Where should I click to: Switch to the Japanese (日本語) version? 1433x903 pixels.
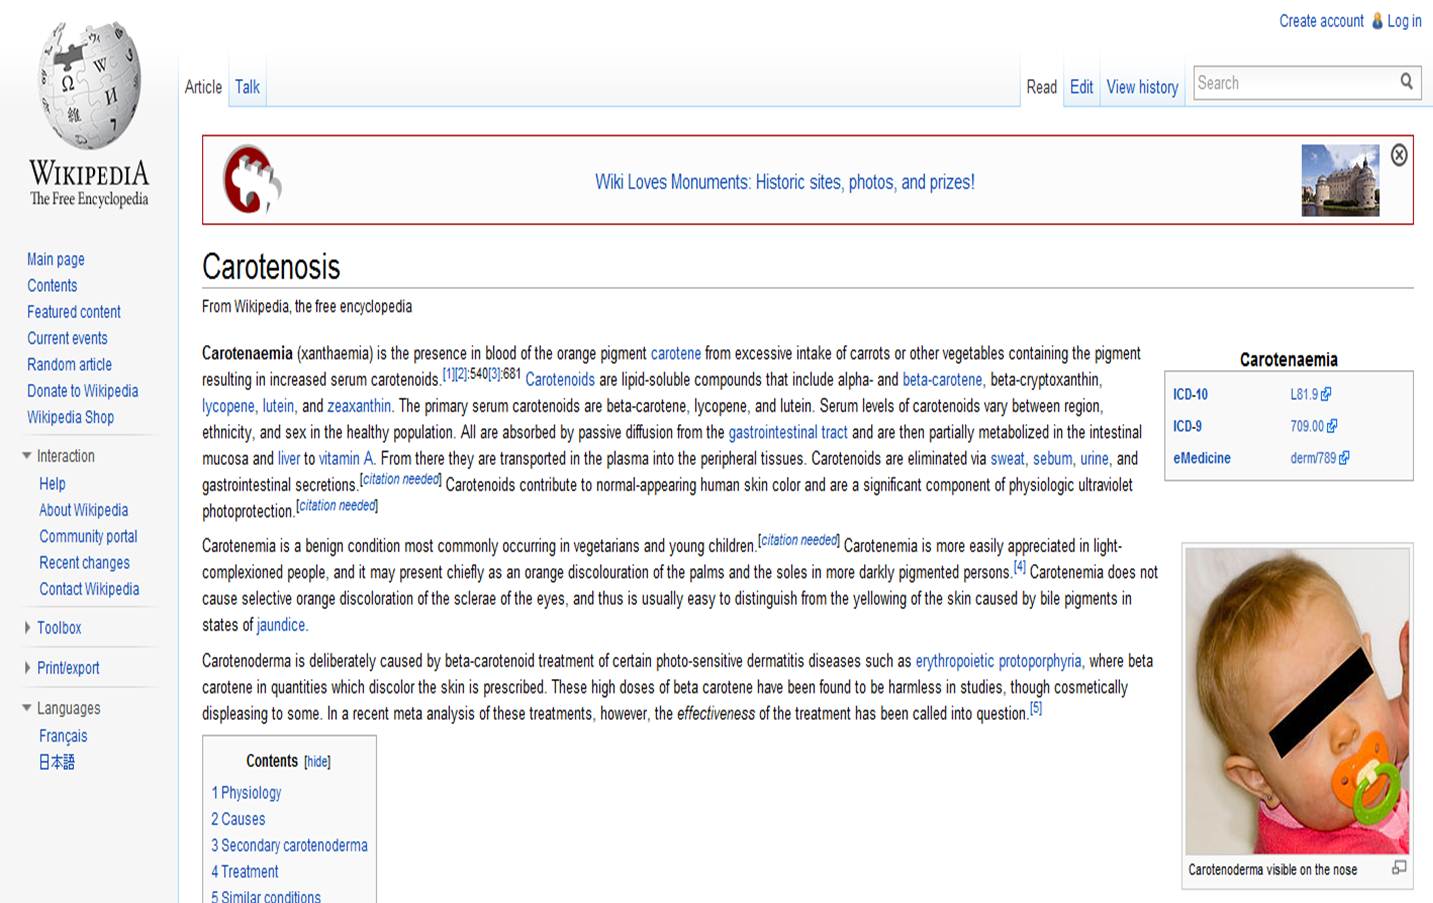coord(57,762)
